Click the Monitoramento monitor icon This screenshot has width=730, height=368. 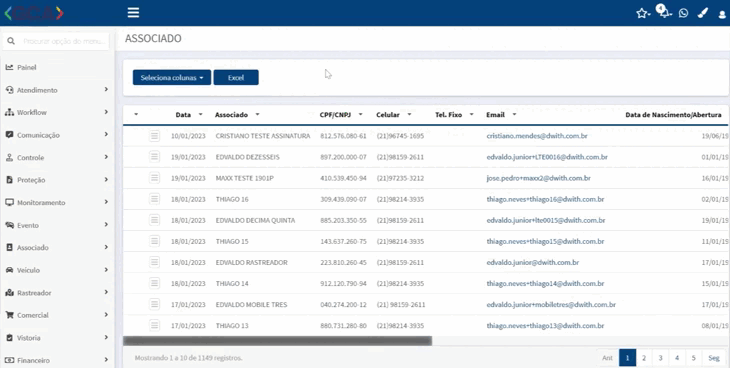click(9, 203)
